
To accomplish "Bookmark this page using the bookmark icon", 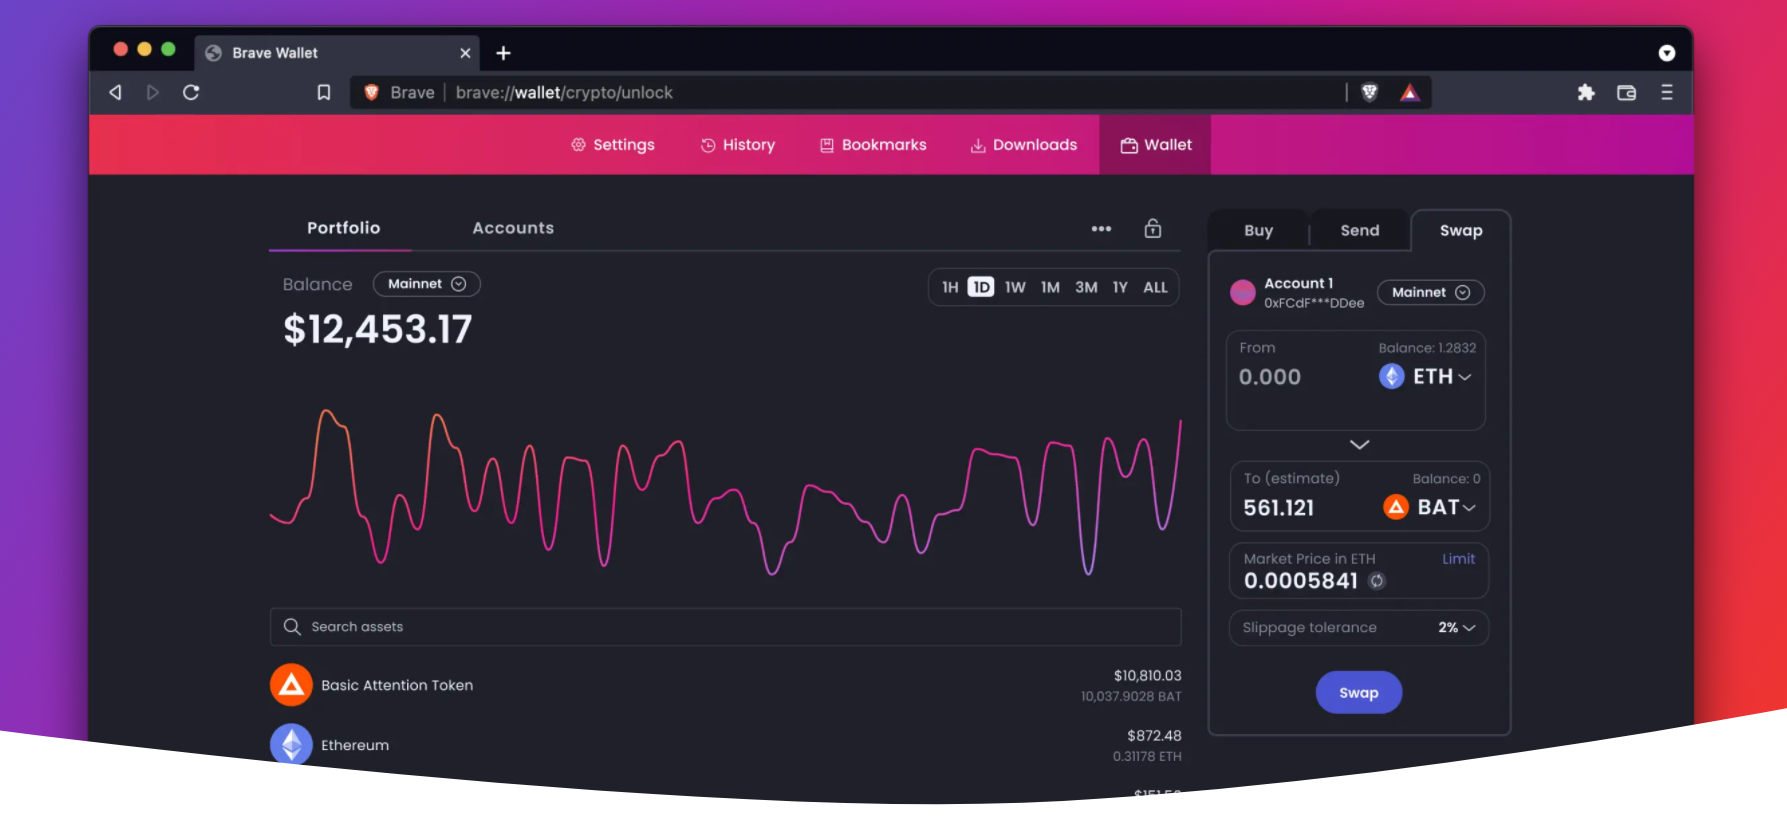I will tap(324, 93).
